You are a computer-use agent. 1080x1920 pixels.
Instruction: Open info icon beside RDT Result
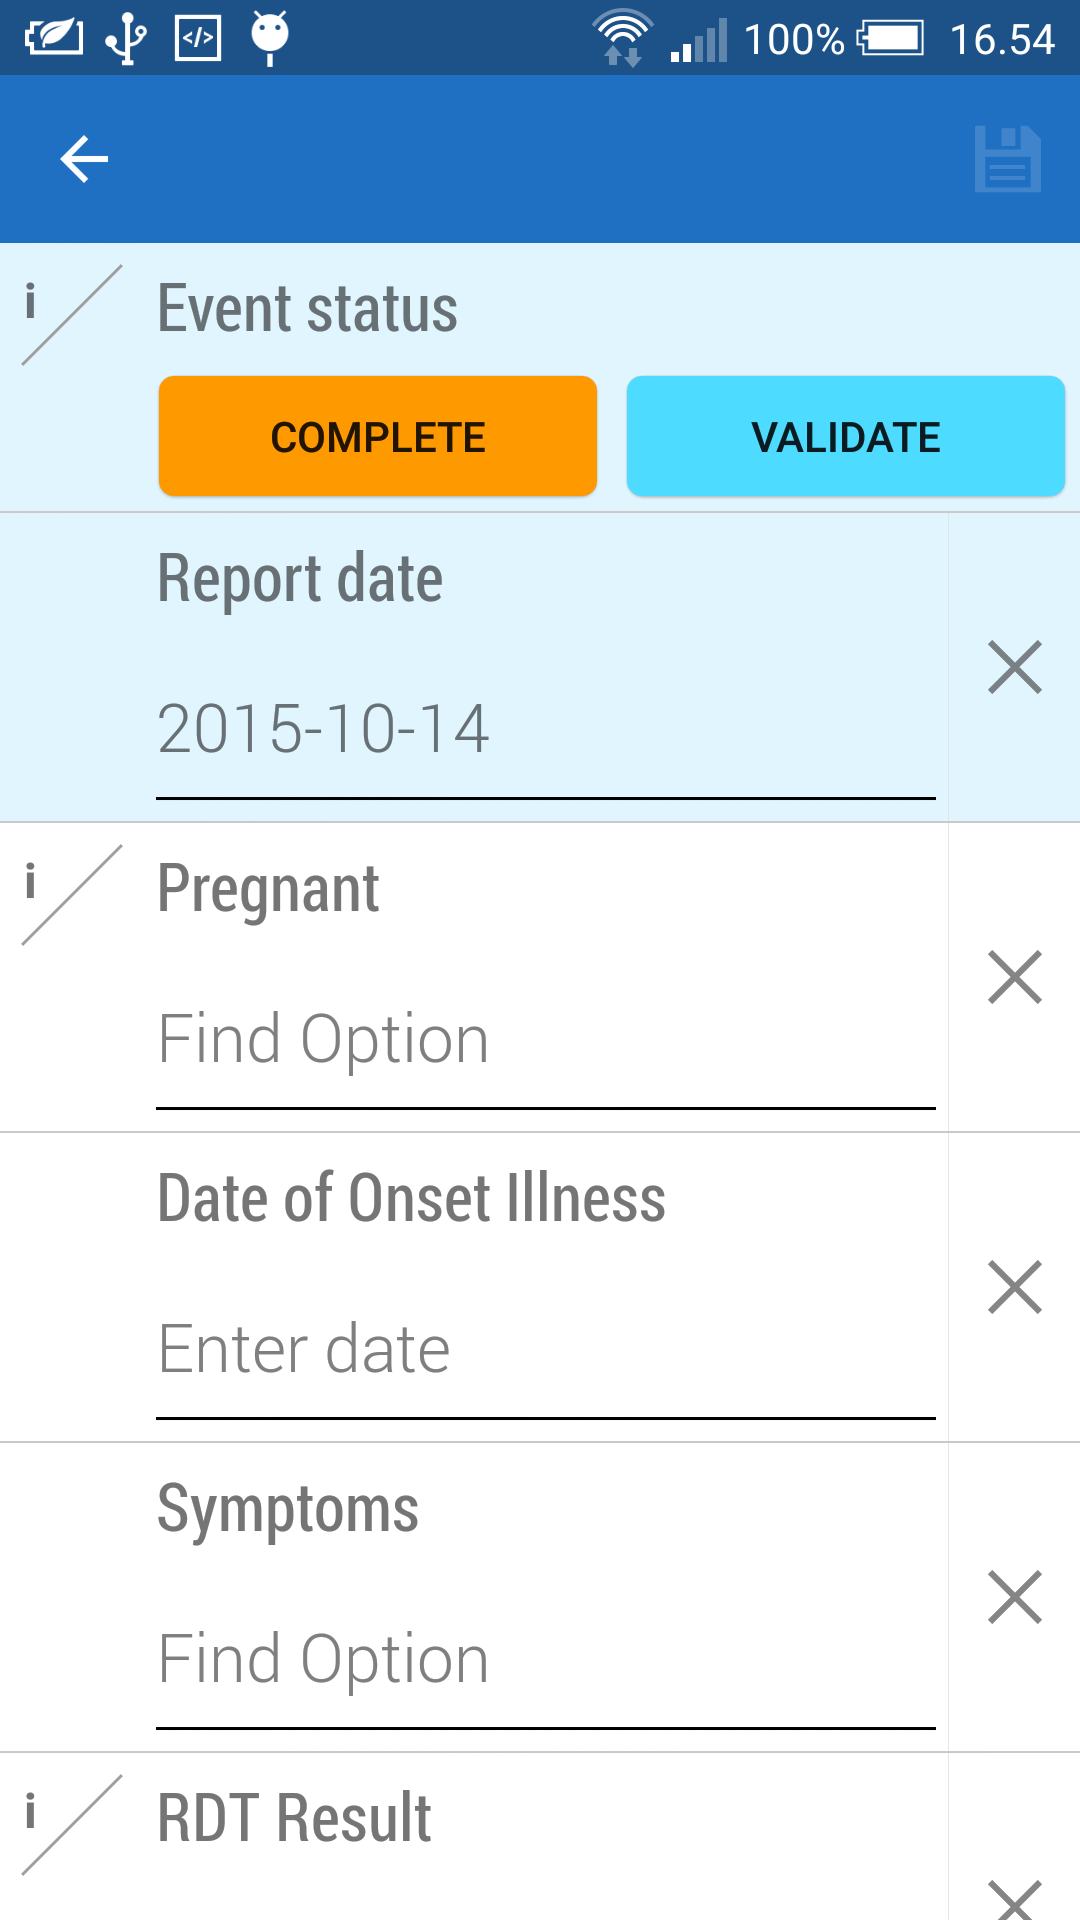[x=31, y=1812]
